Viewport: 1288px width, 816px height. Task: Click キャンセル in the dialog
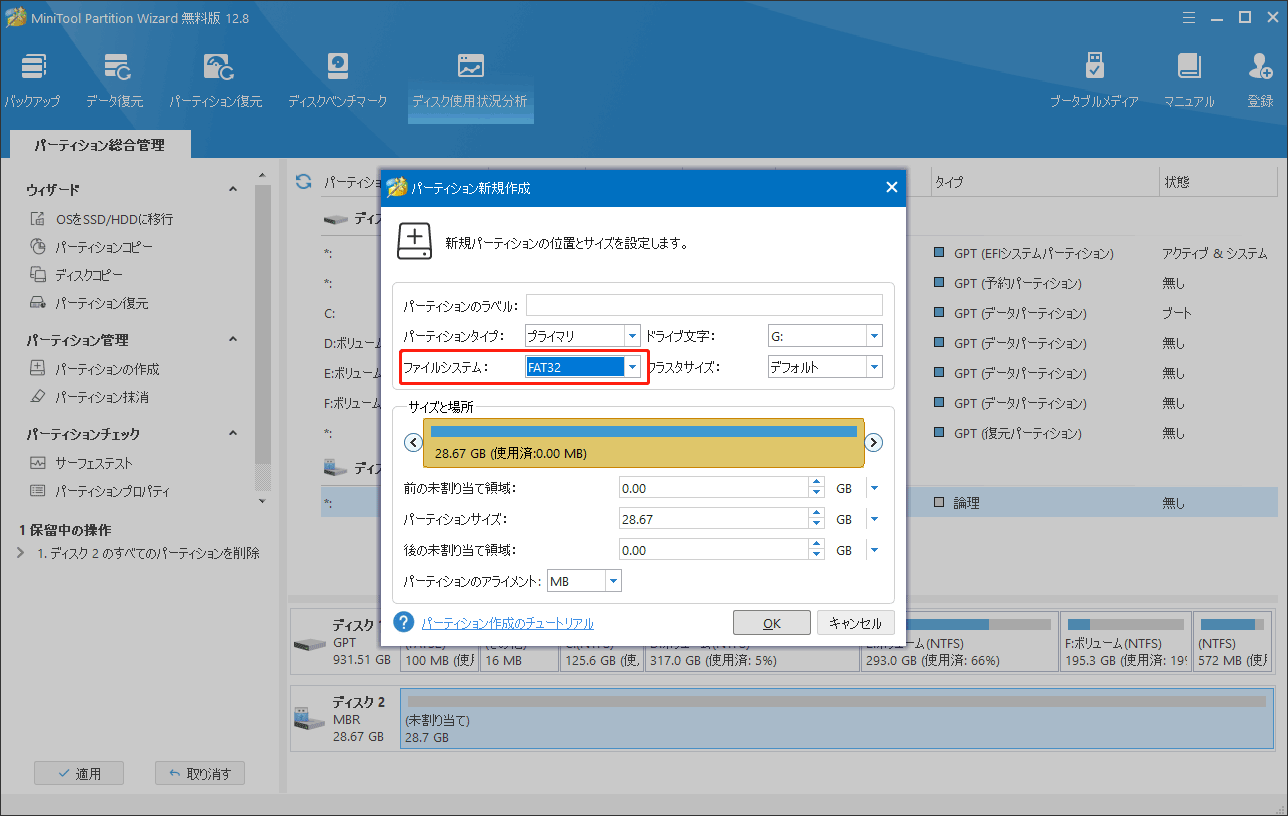[855, 622]
